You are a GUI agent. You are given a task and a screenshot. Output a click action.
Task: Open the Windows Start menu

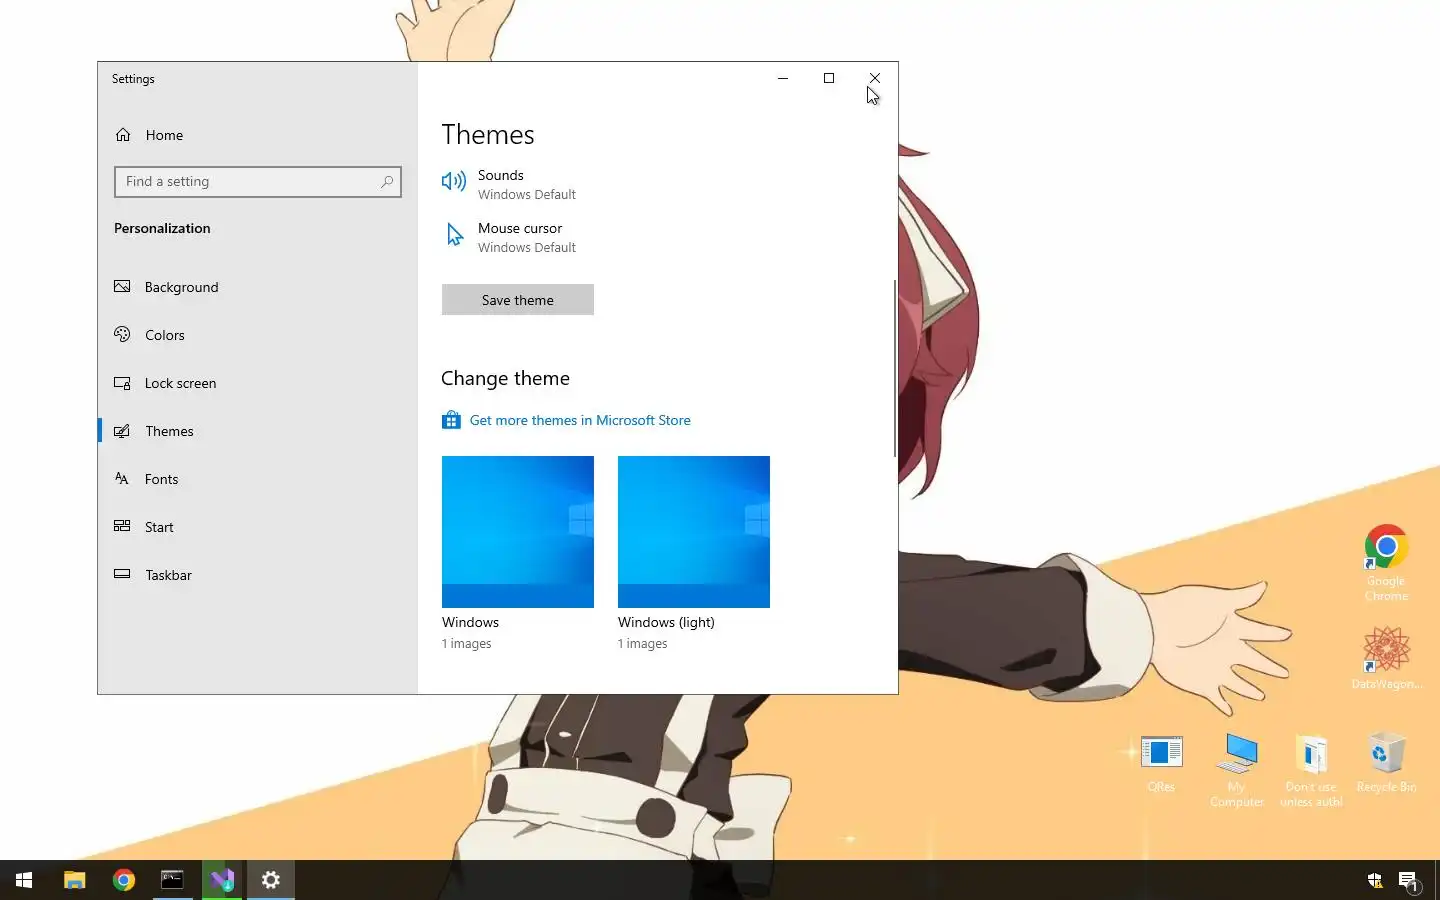[24, 880]
